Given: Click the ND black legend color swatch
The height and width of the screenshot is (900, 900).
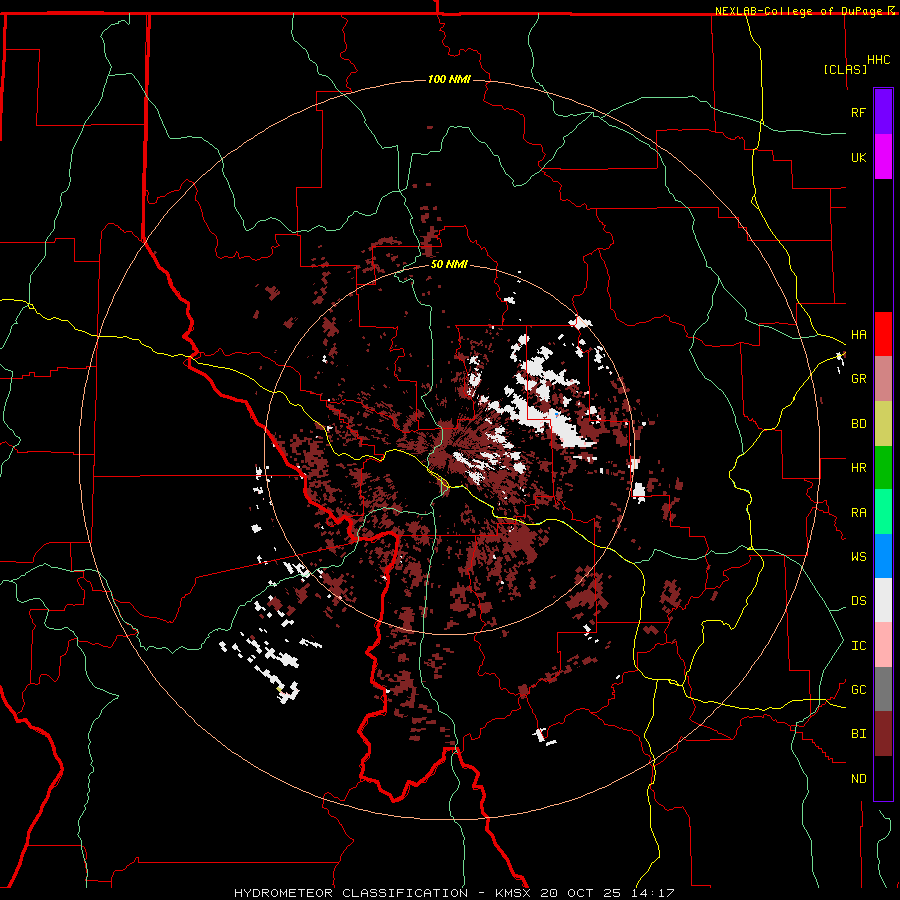Looking at the screenshot, I should coord(883,778).
